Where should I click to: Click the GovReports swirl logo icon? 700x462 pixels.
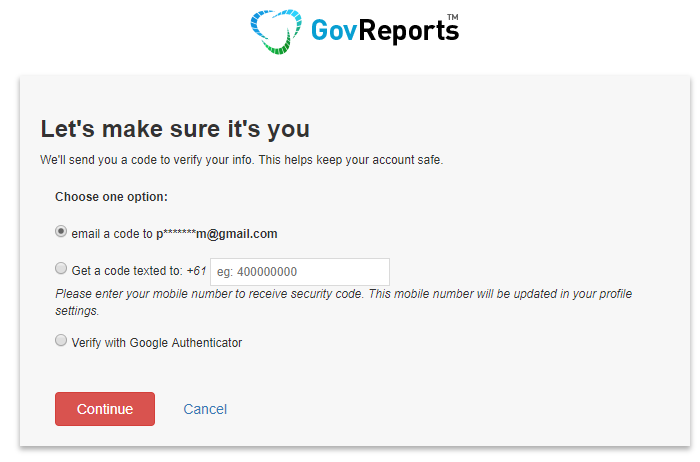click(276, 32)
